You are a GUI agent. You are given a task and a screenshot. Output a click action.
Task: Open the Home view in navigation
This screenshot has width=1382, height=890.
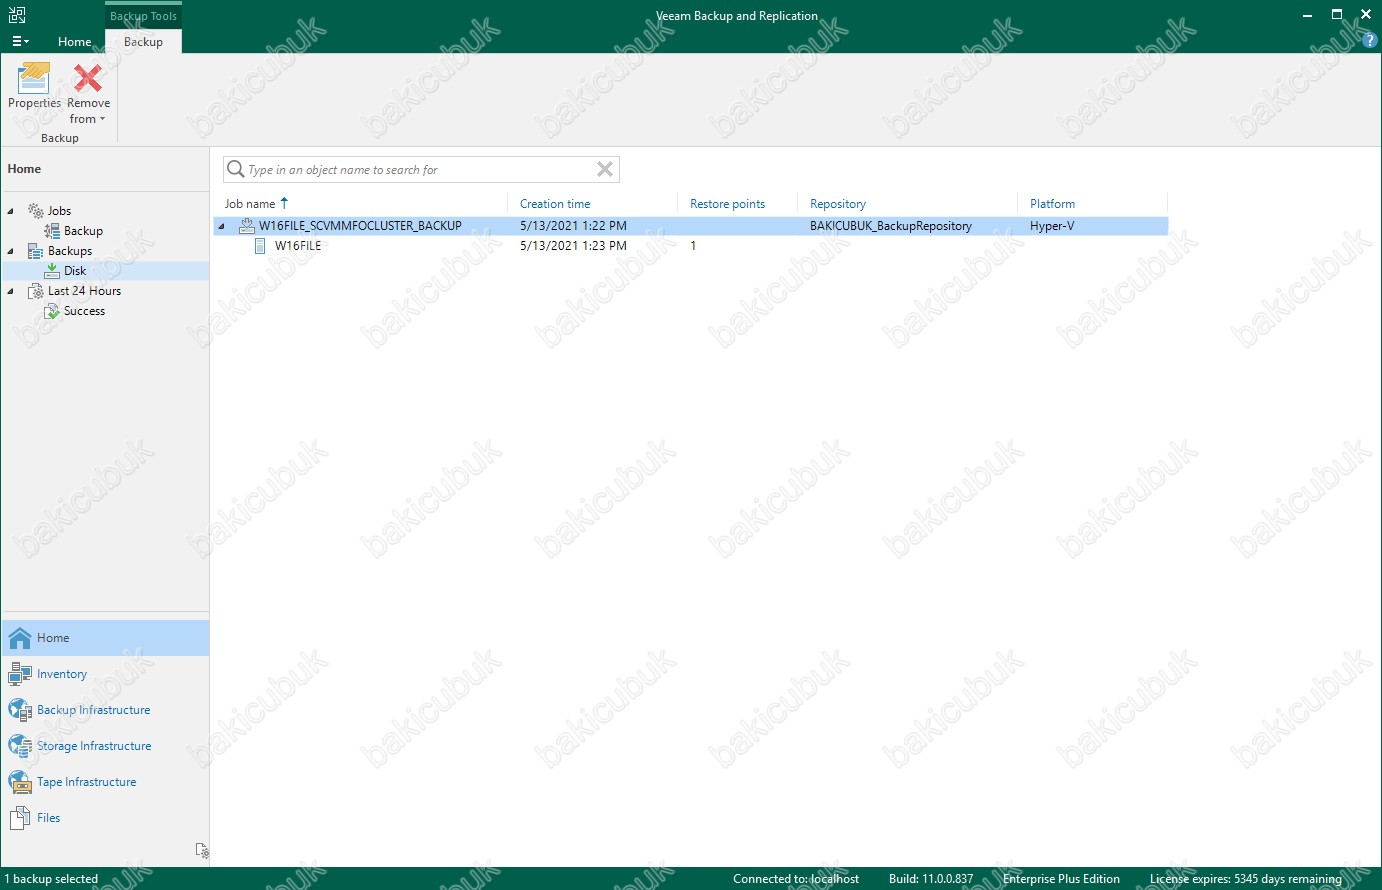coord(105,638)
